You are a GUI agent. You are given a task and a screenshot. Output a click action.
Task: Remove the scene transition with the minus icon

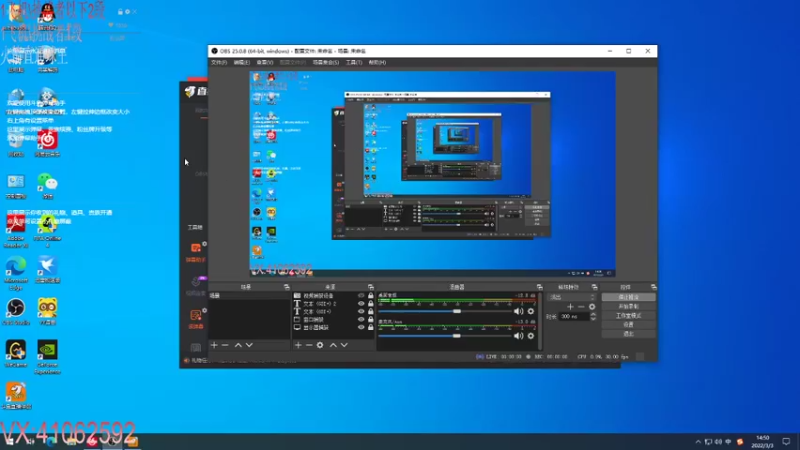click(x=581, y=307)
